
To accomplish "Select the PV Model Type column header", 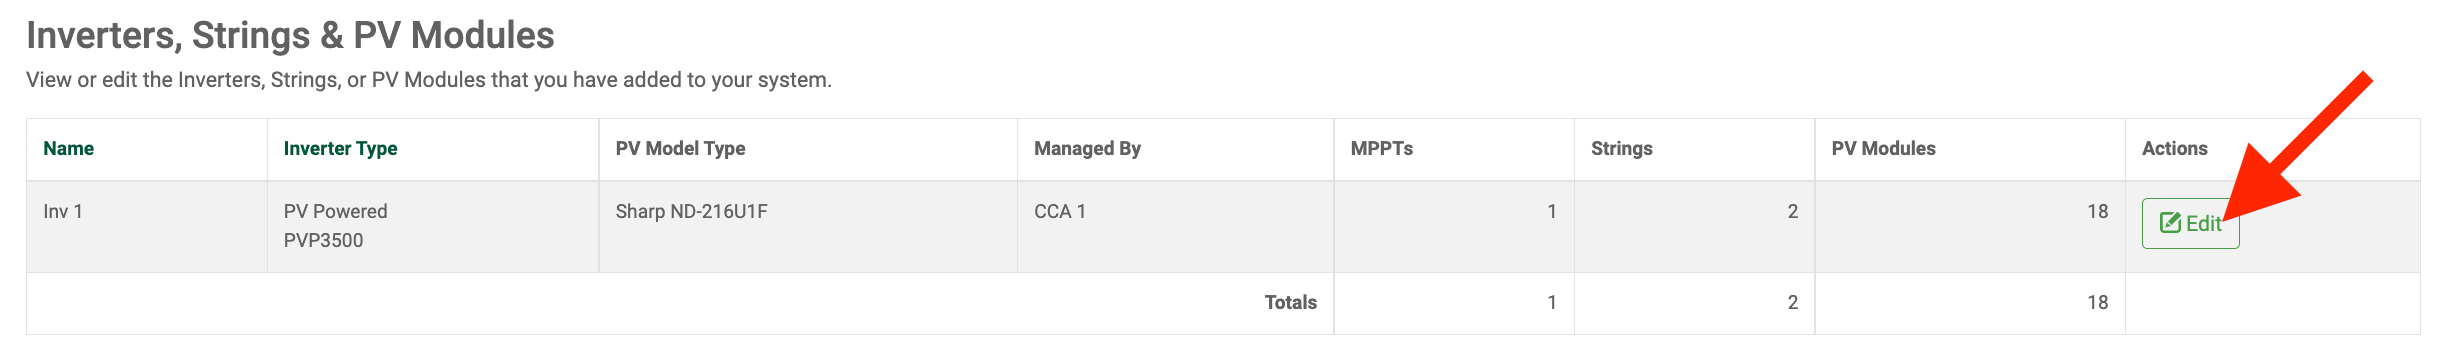I will click(x=680, y=148).
